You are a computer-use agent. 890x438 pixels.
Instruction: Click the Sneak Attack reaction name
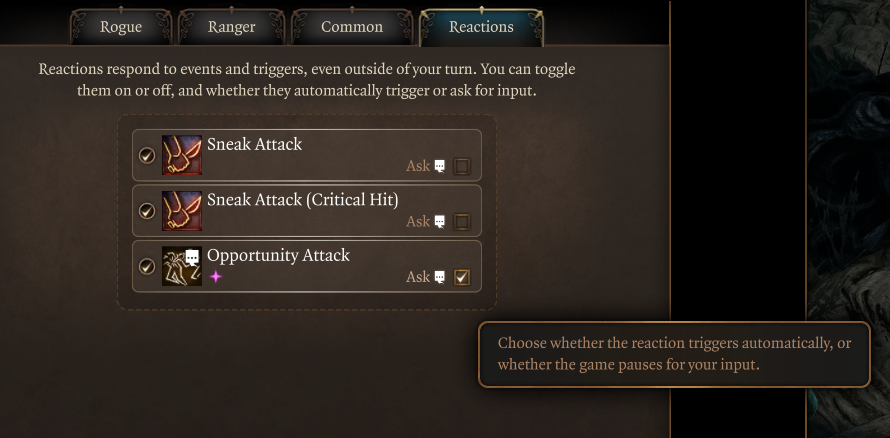tap(254, 144)
